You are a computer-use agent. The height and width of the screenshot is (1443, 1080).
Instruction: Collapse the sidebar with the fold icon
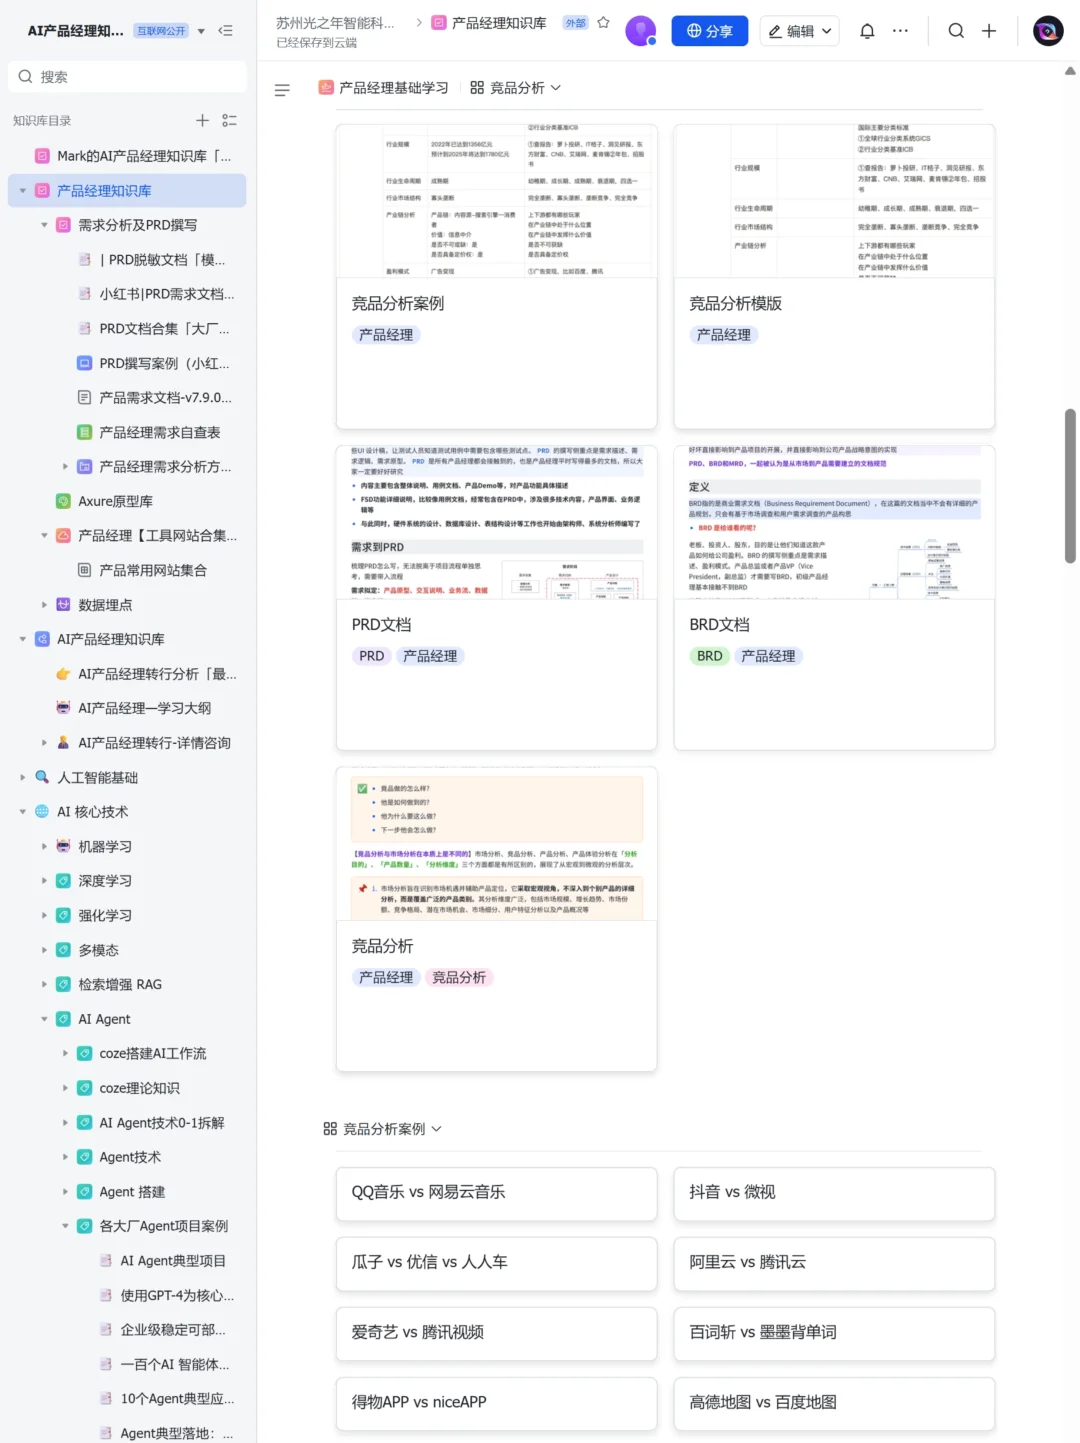pyautogui.click(x=226, y=31)
